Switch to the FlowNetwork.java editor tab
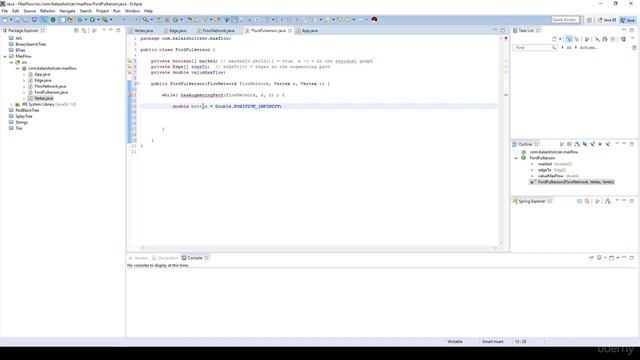The image size is (640, 360). click(218, 31)
